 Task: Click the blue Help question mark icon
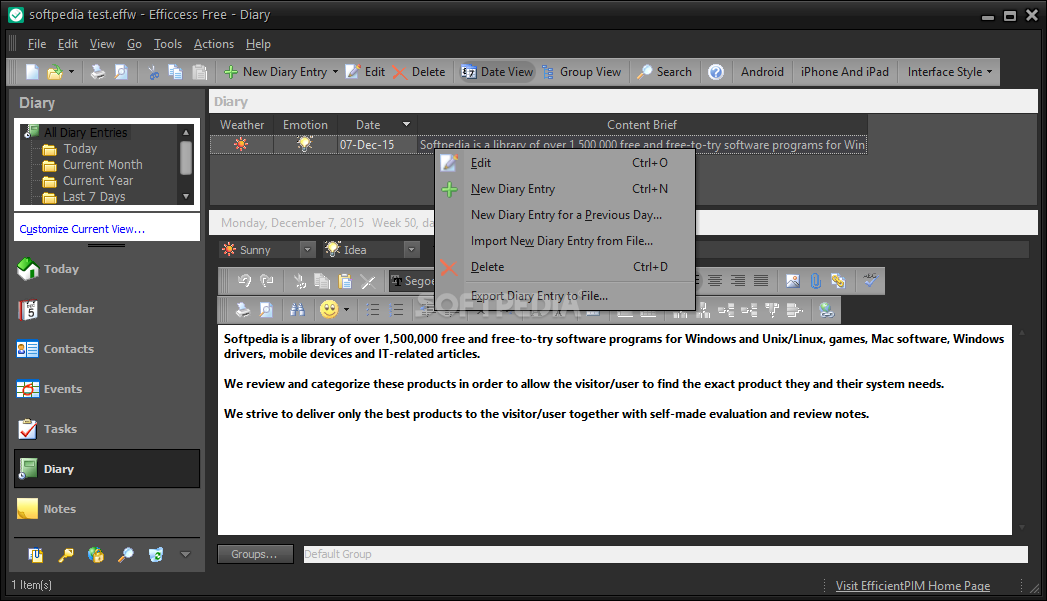click(x=716, y=71)
